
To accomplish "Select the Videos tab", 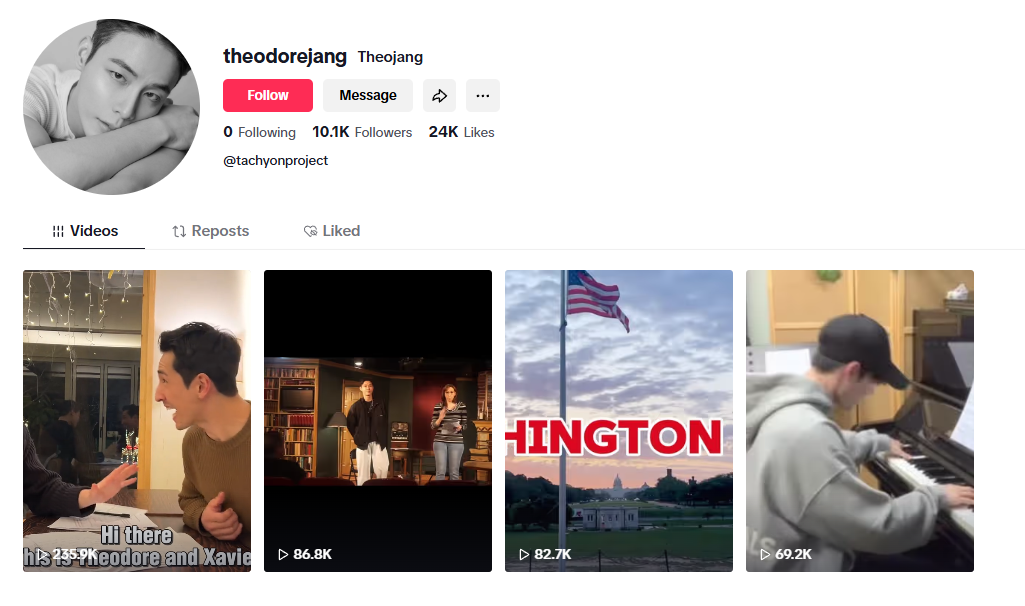I will click(x=84, y=231).
